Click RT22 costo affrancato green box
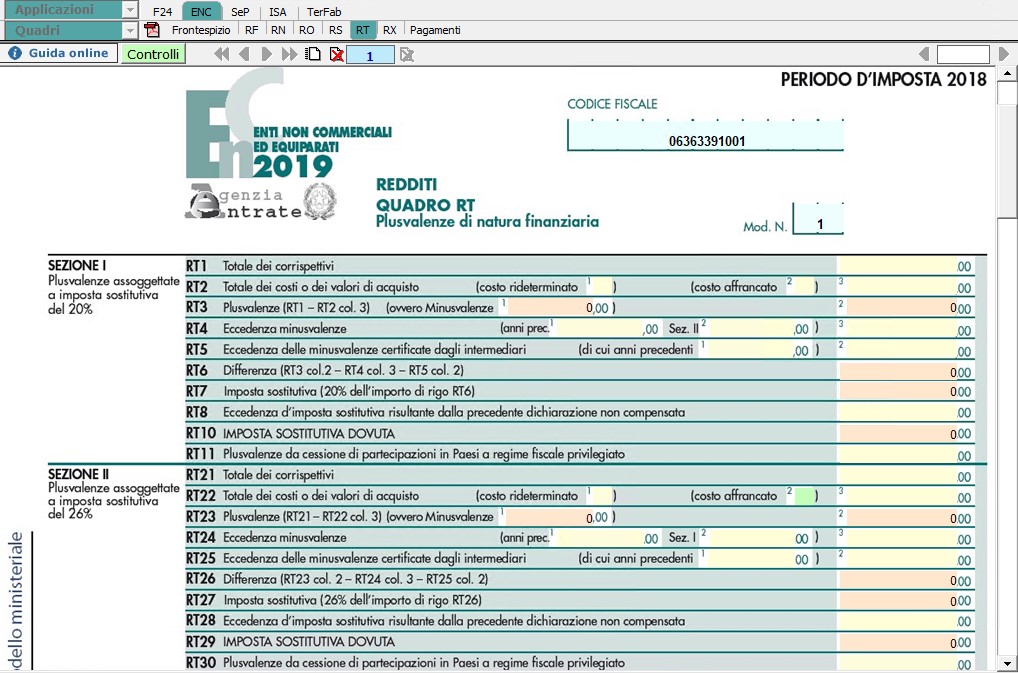This screenshot has height=673, width=1018. [x=805, y=496]
